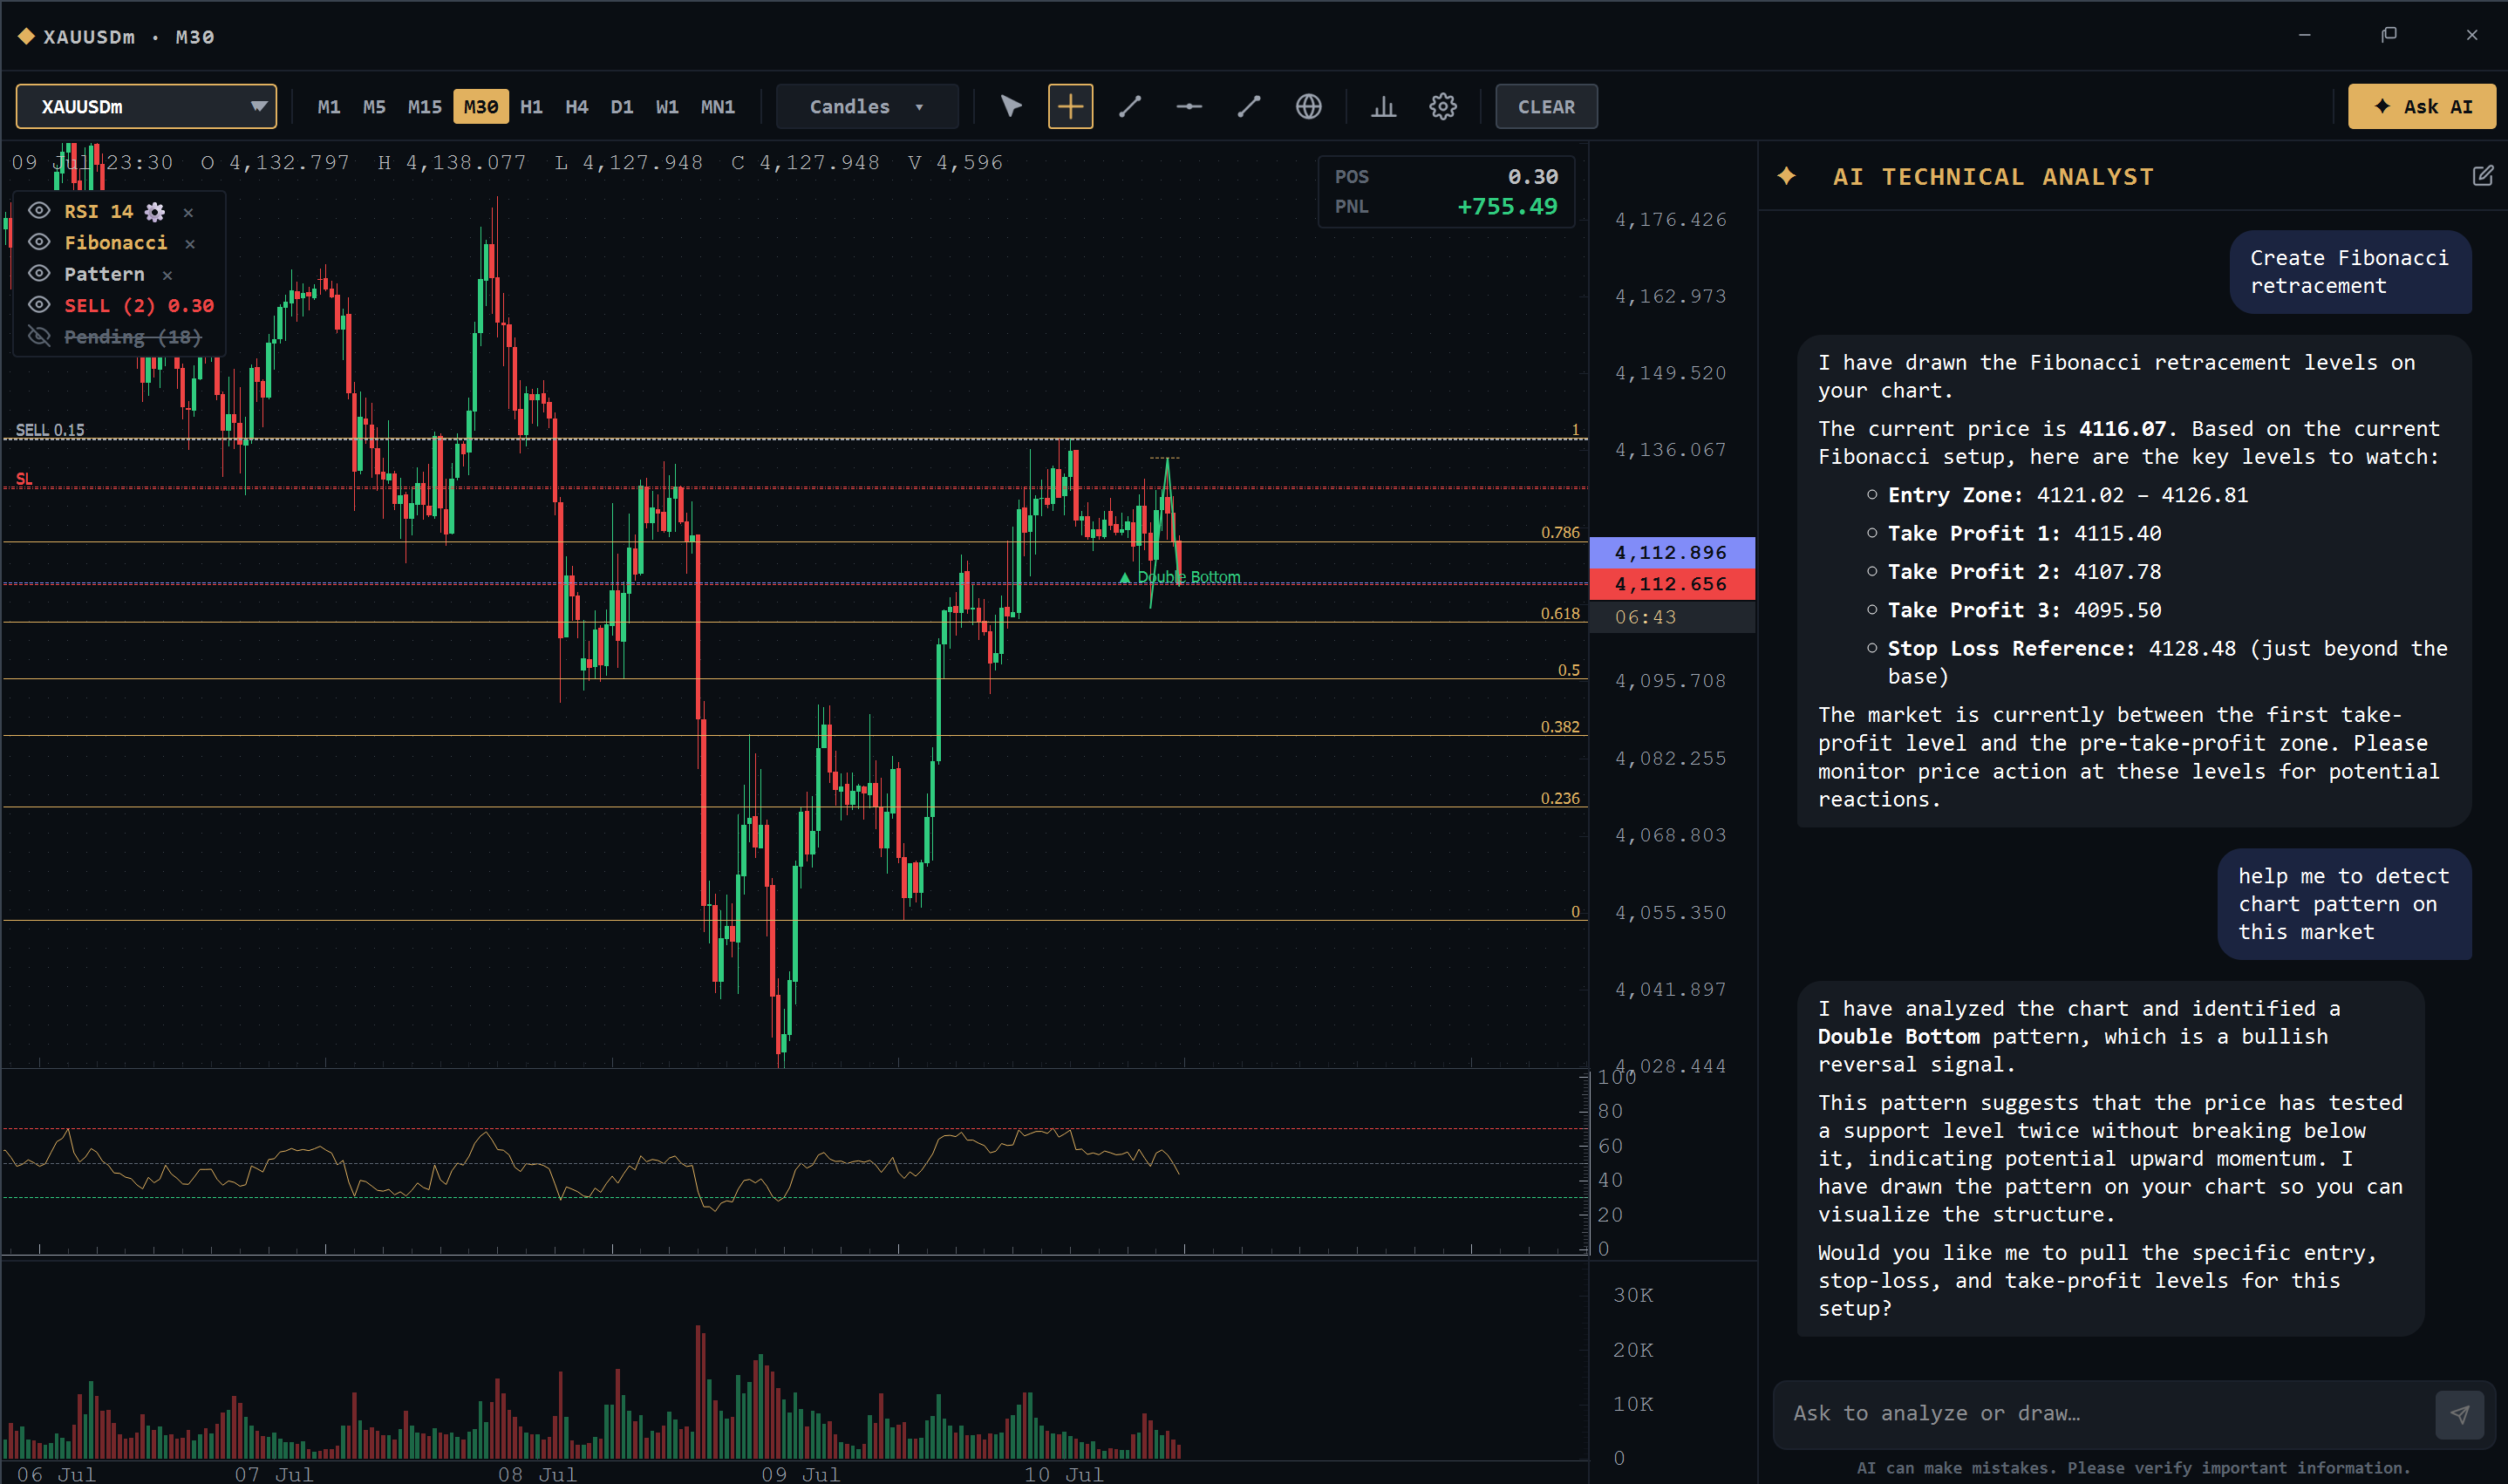Click the Ask to analyze or draw field
The image size is (2508, 1484).
(x=2104, y=1414)
